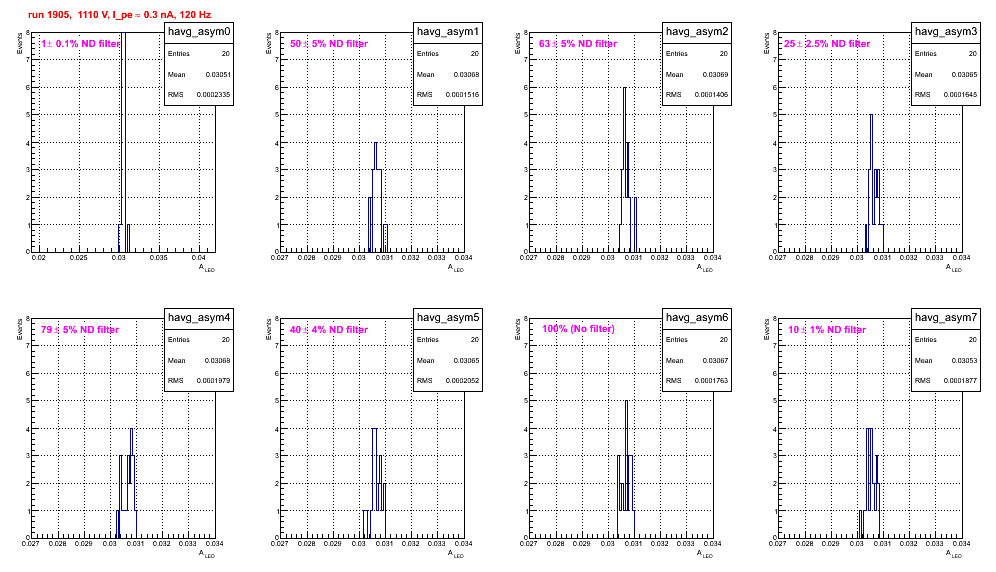Click RMS 0.0001979 in havg_asym4 stats

pos(199,381)
